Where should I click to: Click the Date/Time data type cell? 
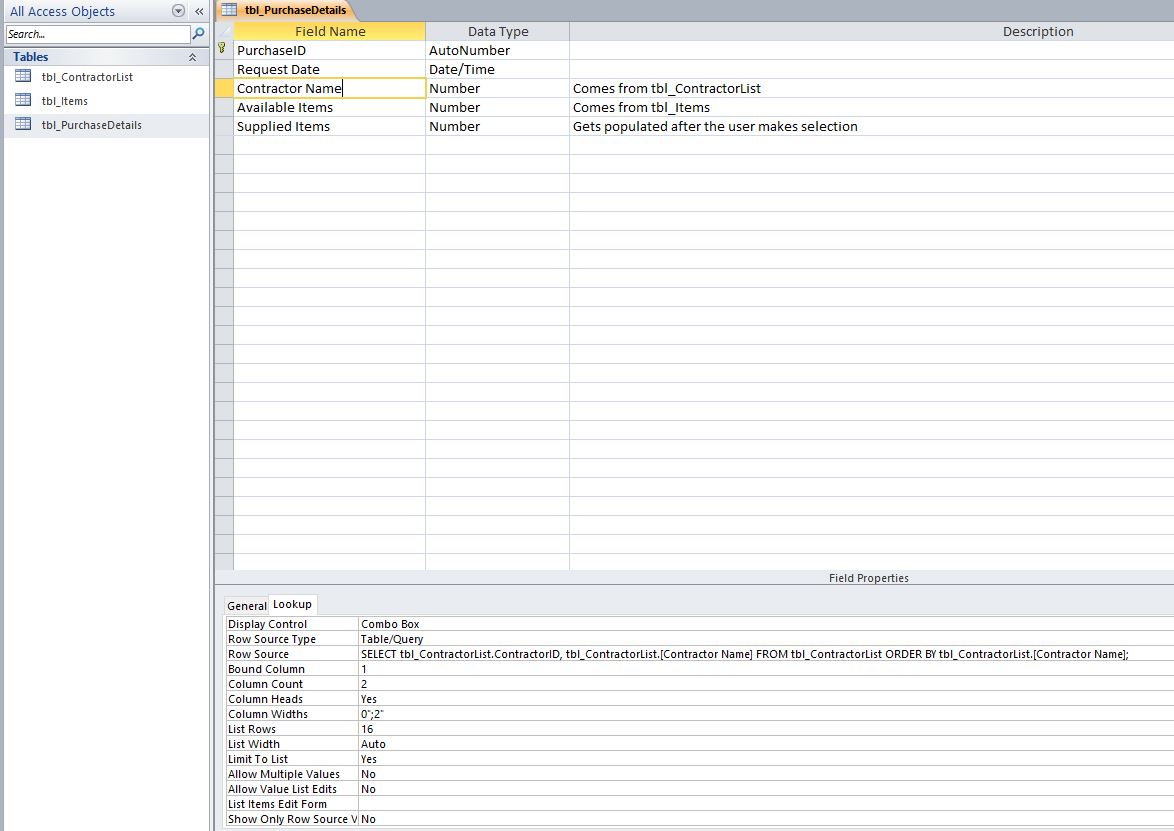point(497,69)
